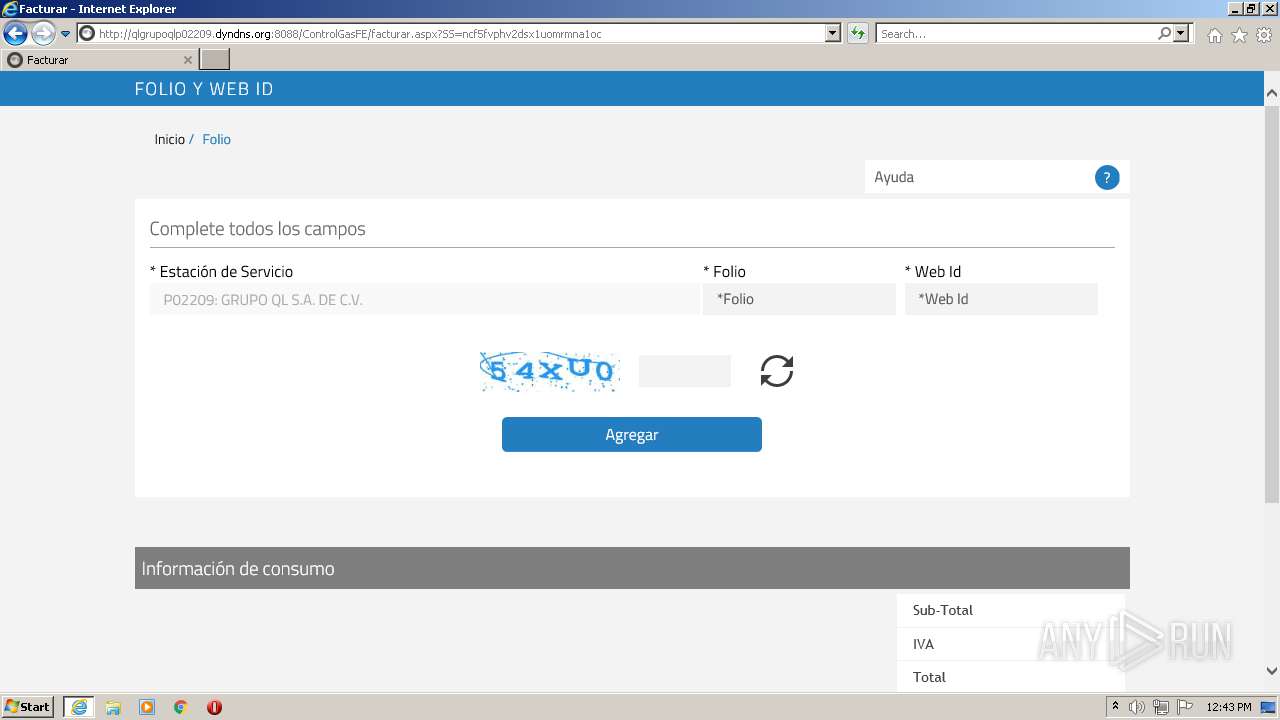Open the Favorites star icon
Image resolution: width=1280 pixels, height=720 pixels.
1239,35
